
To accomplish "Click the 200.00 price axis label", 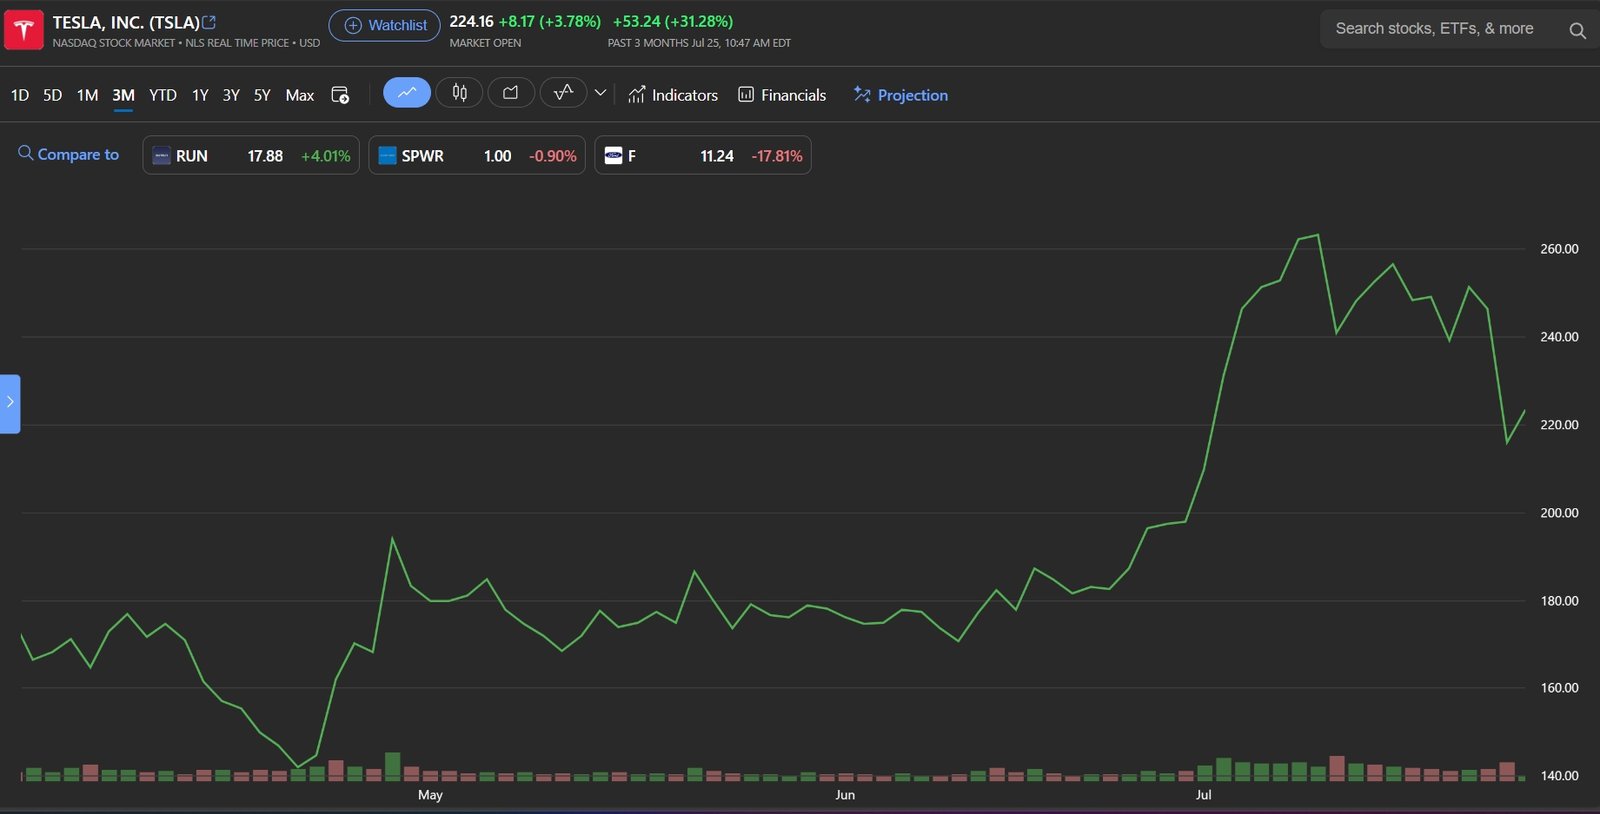I will click(x=1559, y=513).
